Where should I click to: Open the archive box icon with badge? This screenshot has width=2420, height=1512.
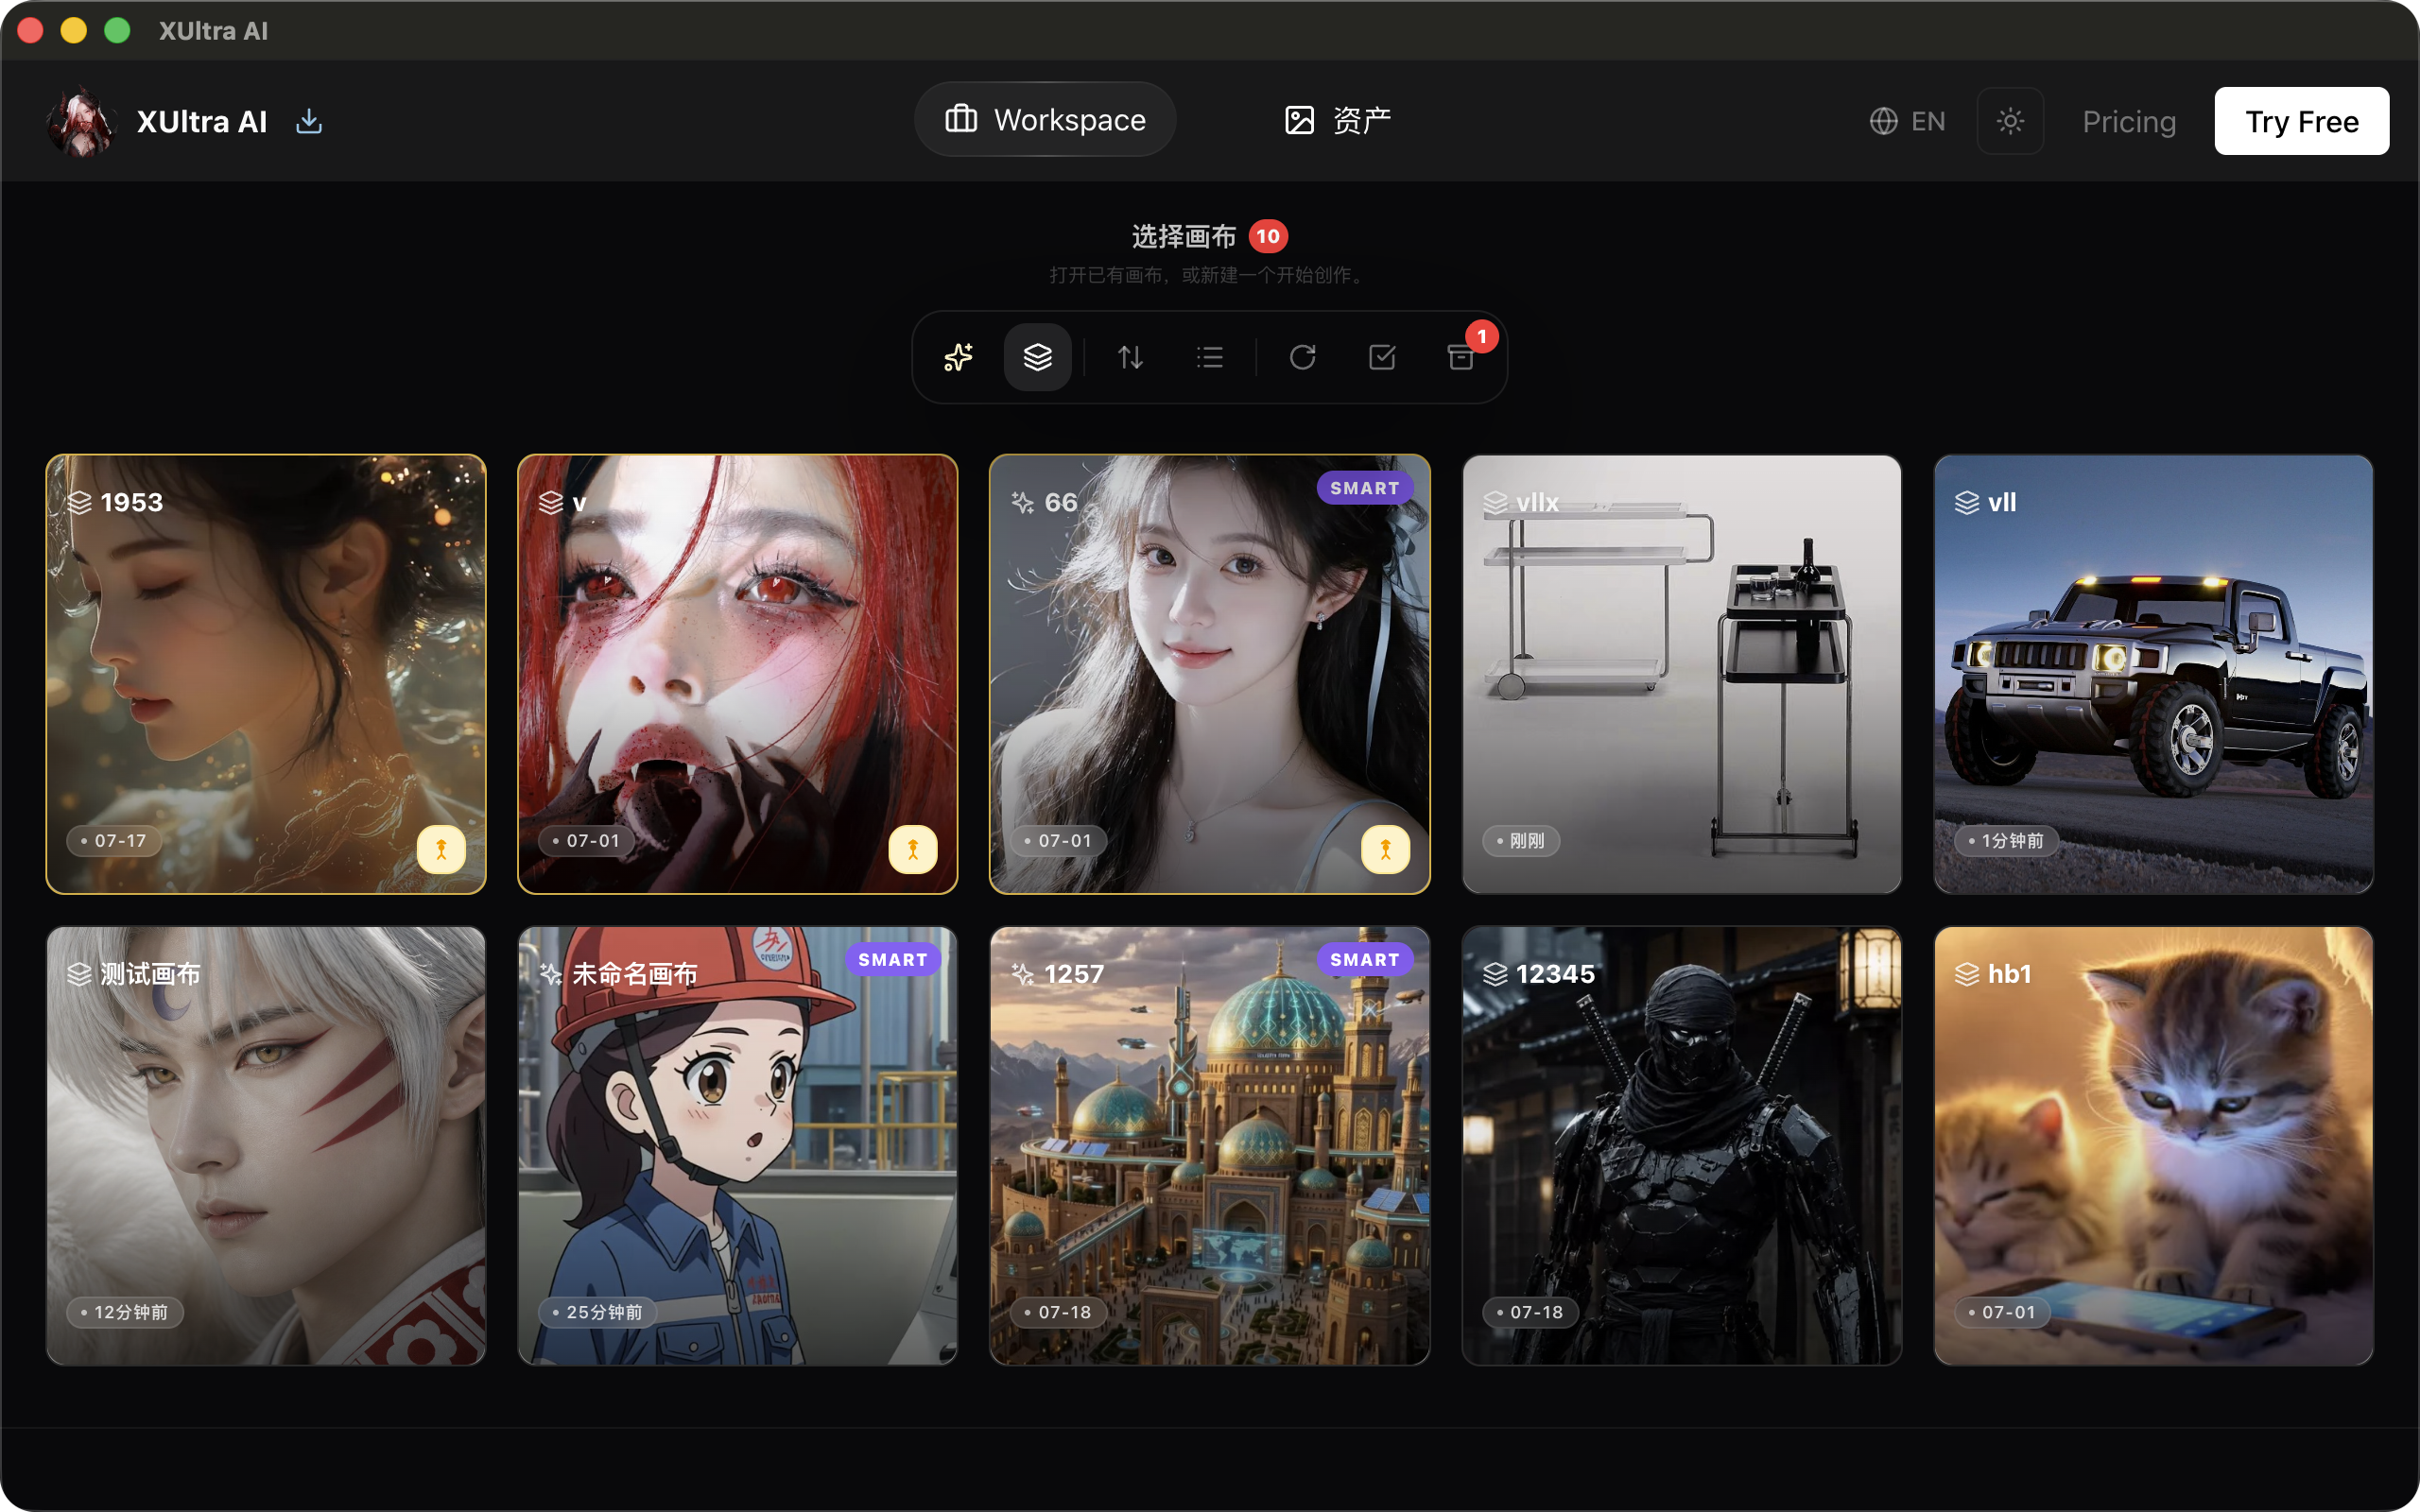click(1462, 357)
